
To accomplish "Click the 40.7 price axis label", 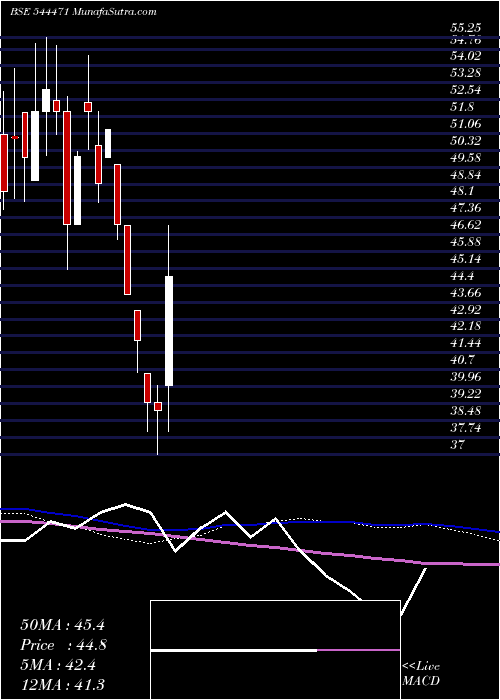I will point(462,361).
